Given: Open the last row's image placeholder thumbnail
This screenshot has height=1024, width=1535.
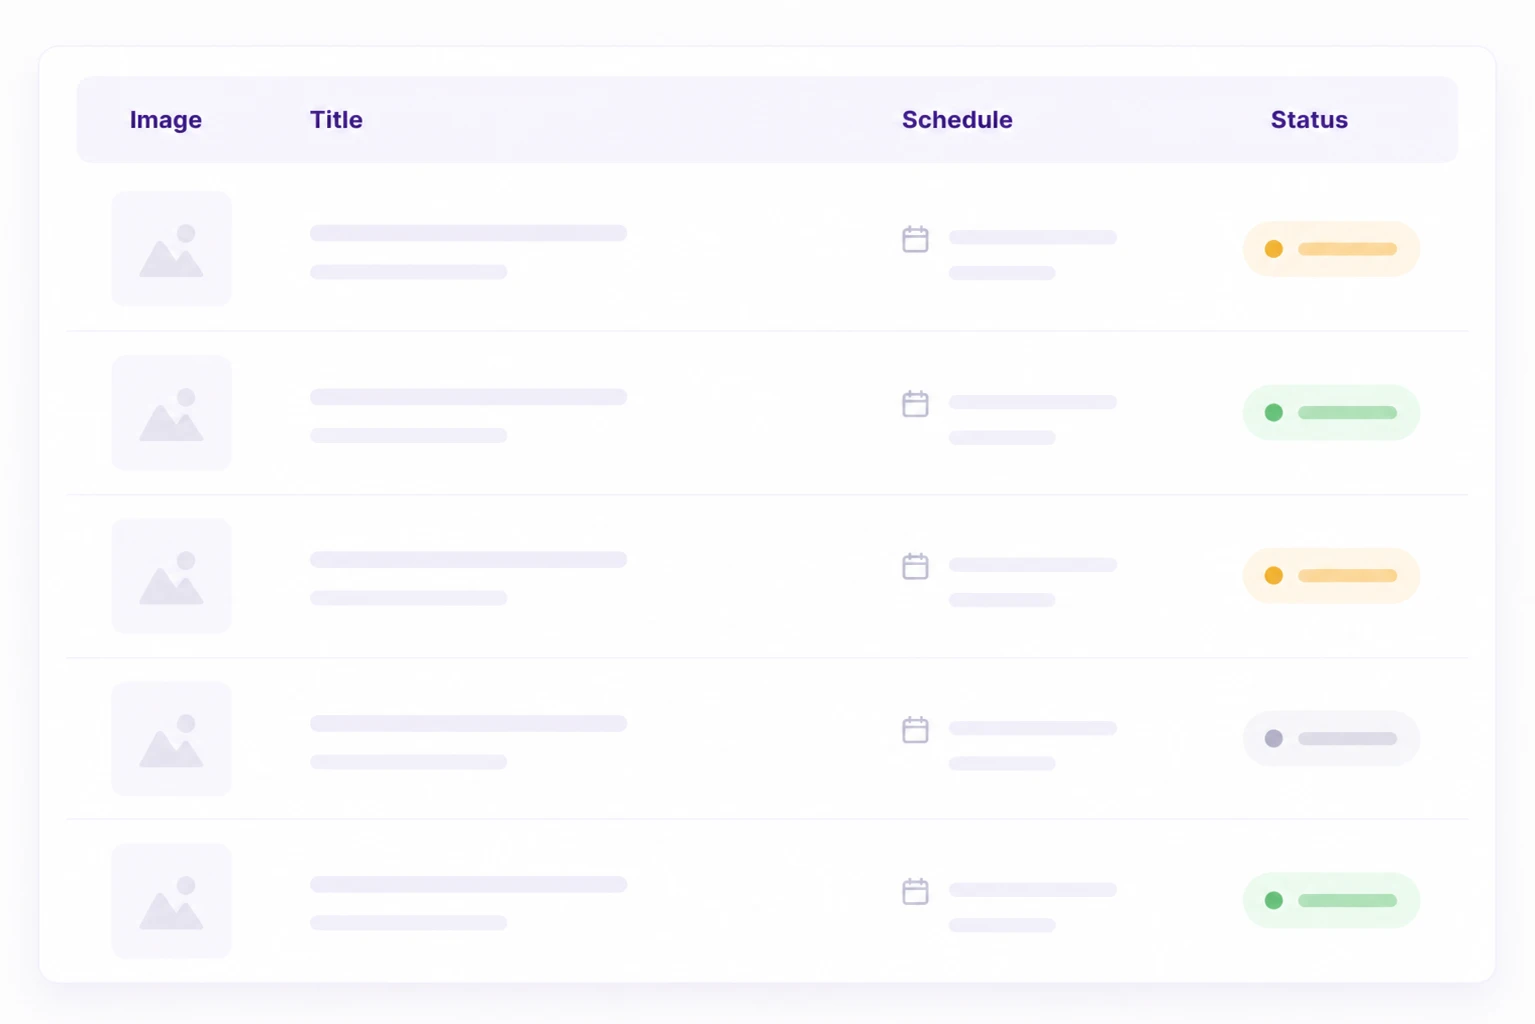Looking at the screenshot, I should (x=171, y=901).
